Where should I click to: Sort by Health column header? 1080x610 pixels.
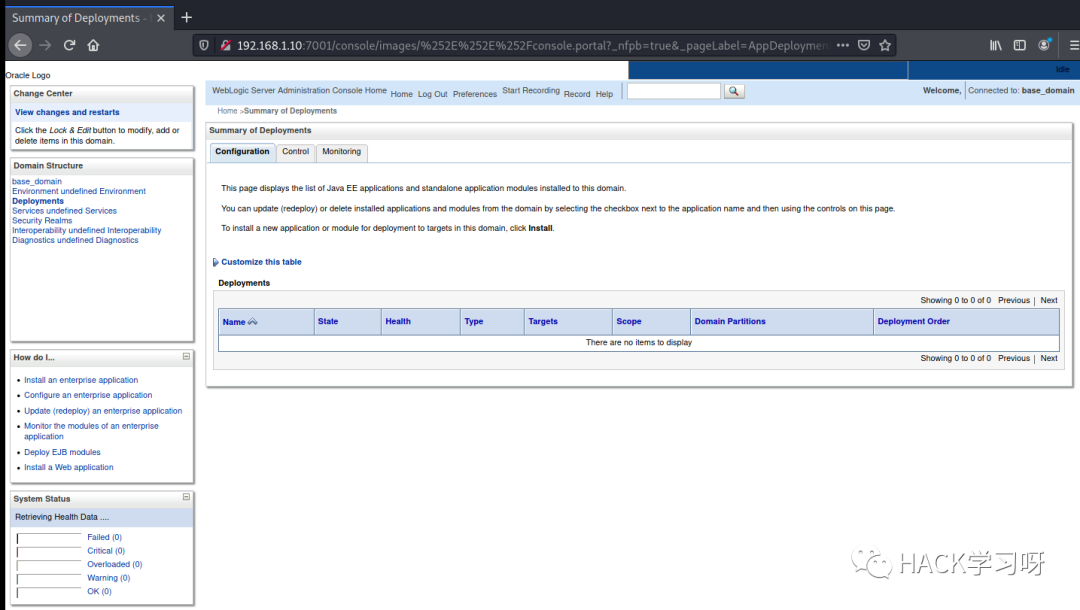[x=398, y=322]
